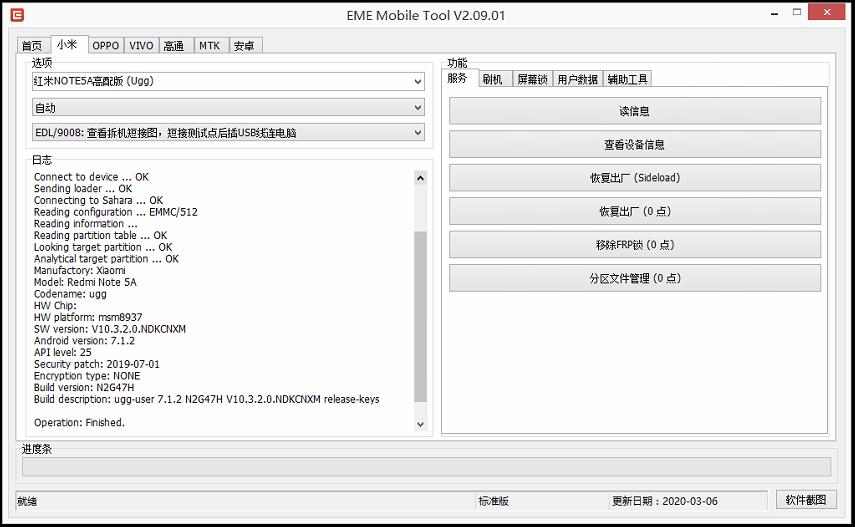
Task: Switch to the 高通 tab
Action: pyautogui.click(x=174, y=46)
